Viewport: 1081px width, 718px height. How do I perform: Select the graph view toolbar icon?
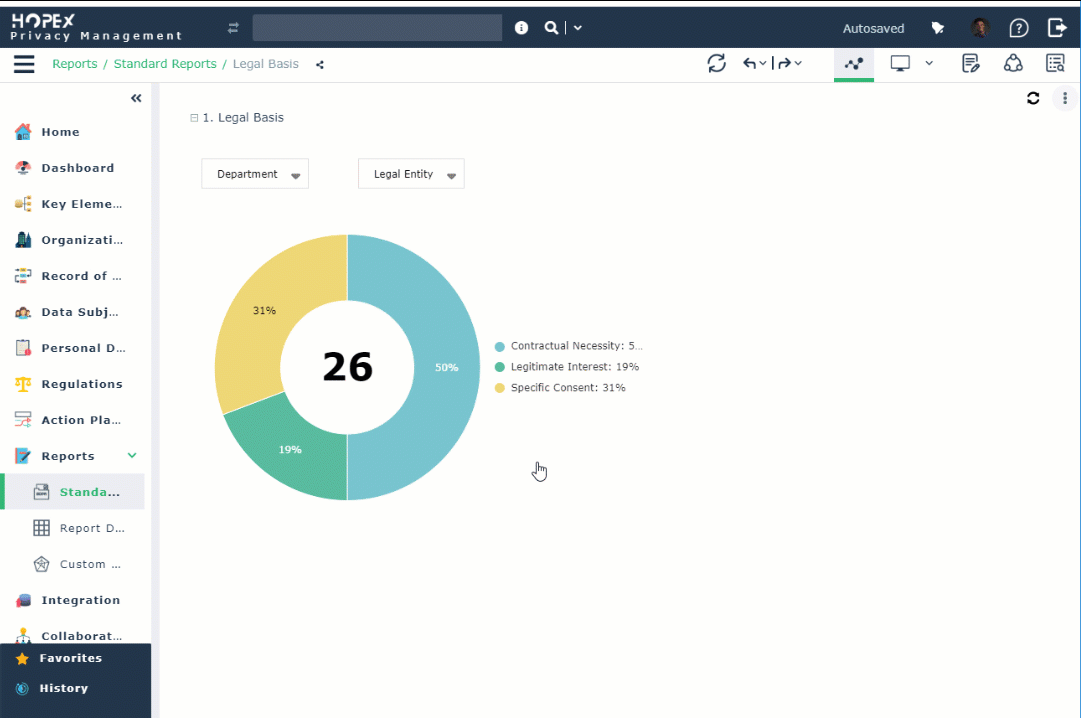point(853,63)
